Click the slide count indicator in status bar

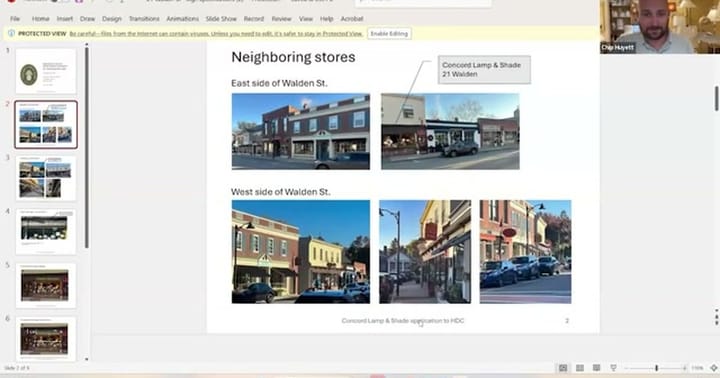(x=17, y=368)
